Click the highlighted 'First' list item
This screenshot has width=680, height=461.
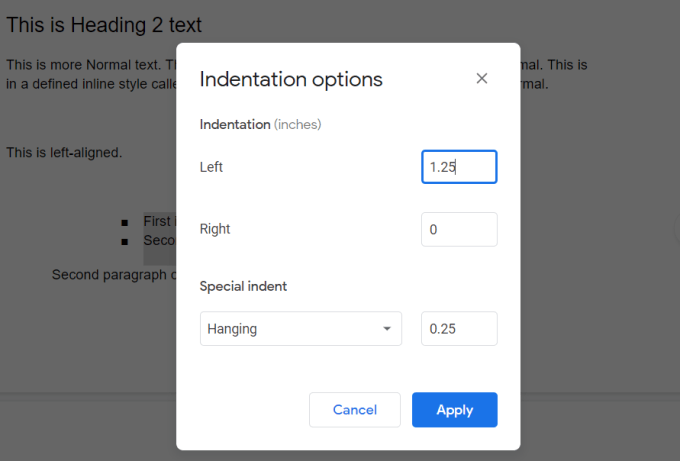159,221
